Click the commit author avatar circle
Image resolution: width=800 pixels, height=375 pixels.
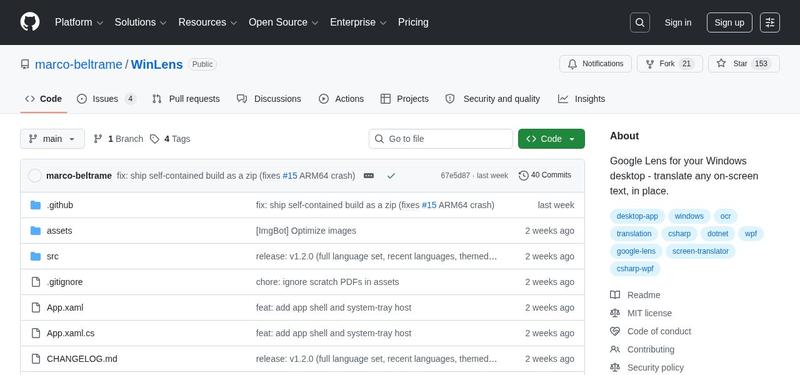tap(35, 176)
